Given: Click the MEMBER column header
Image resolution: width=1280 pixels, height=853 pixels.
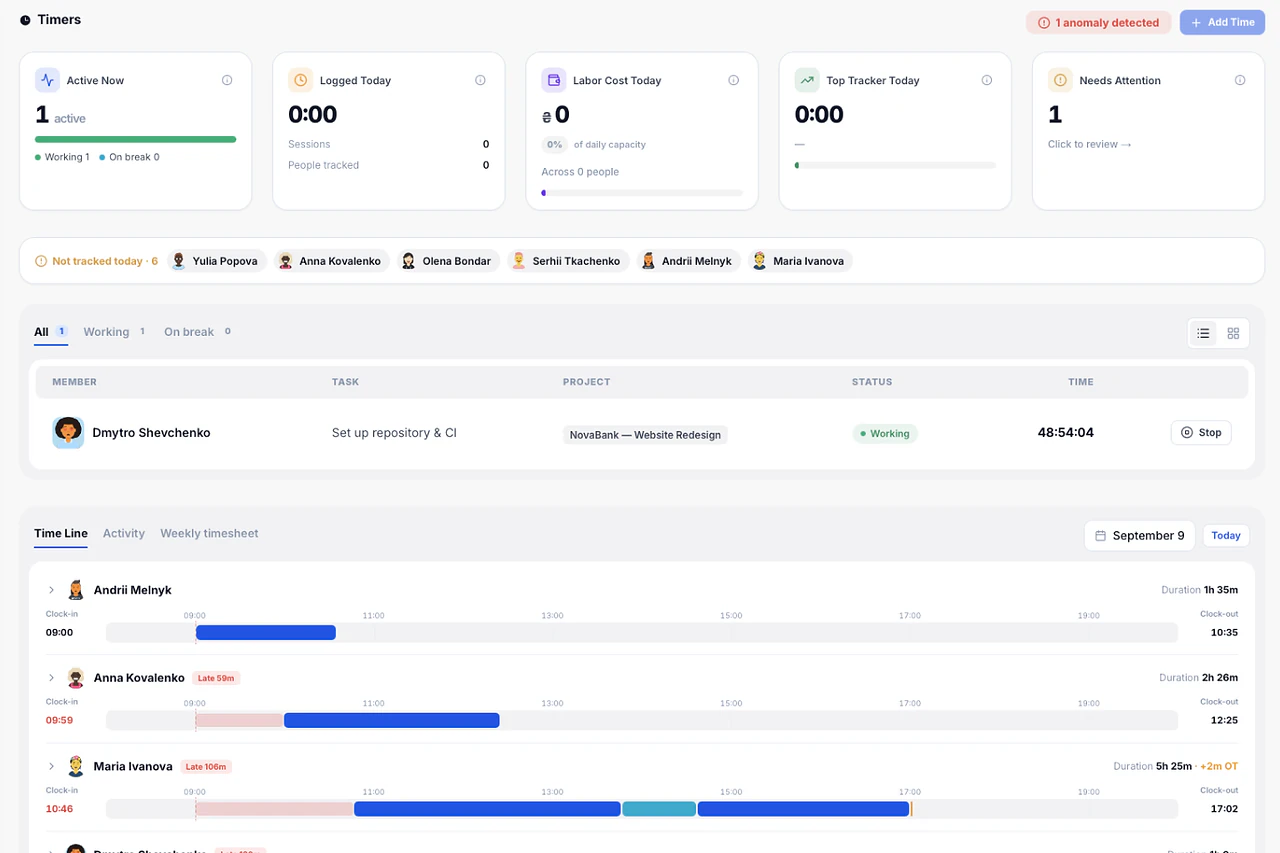Looking at the screenshot, I should (x=74, y=382).
